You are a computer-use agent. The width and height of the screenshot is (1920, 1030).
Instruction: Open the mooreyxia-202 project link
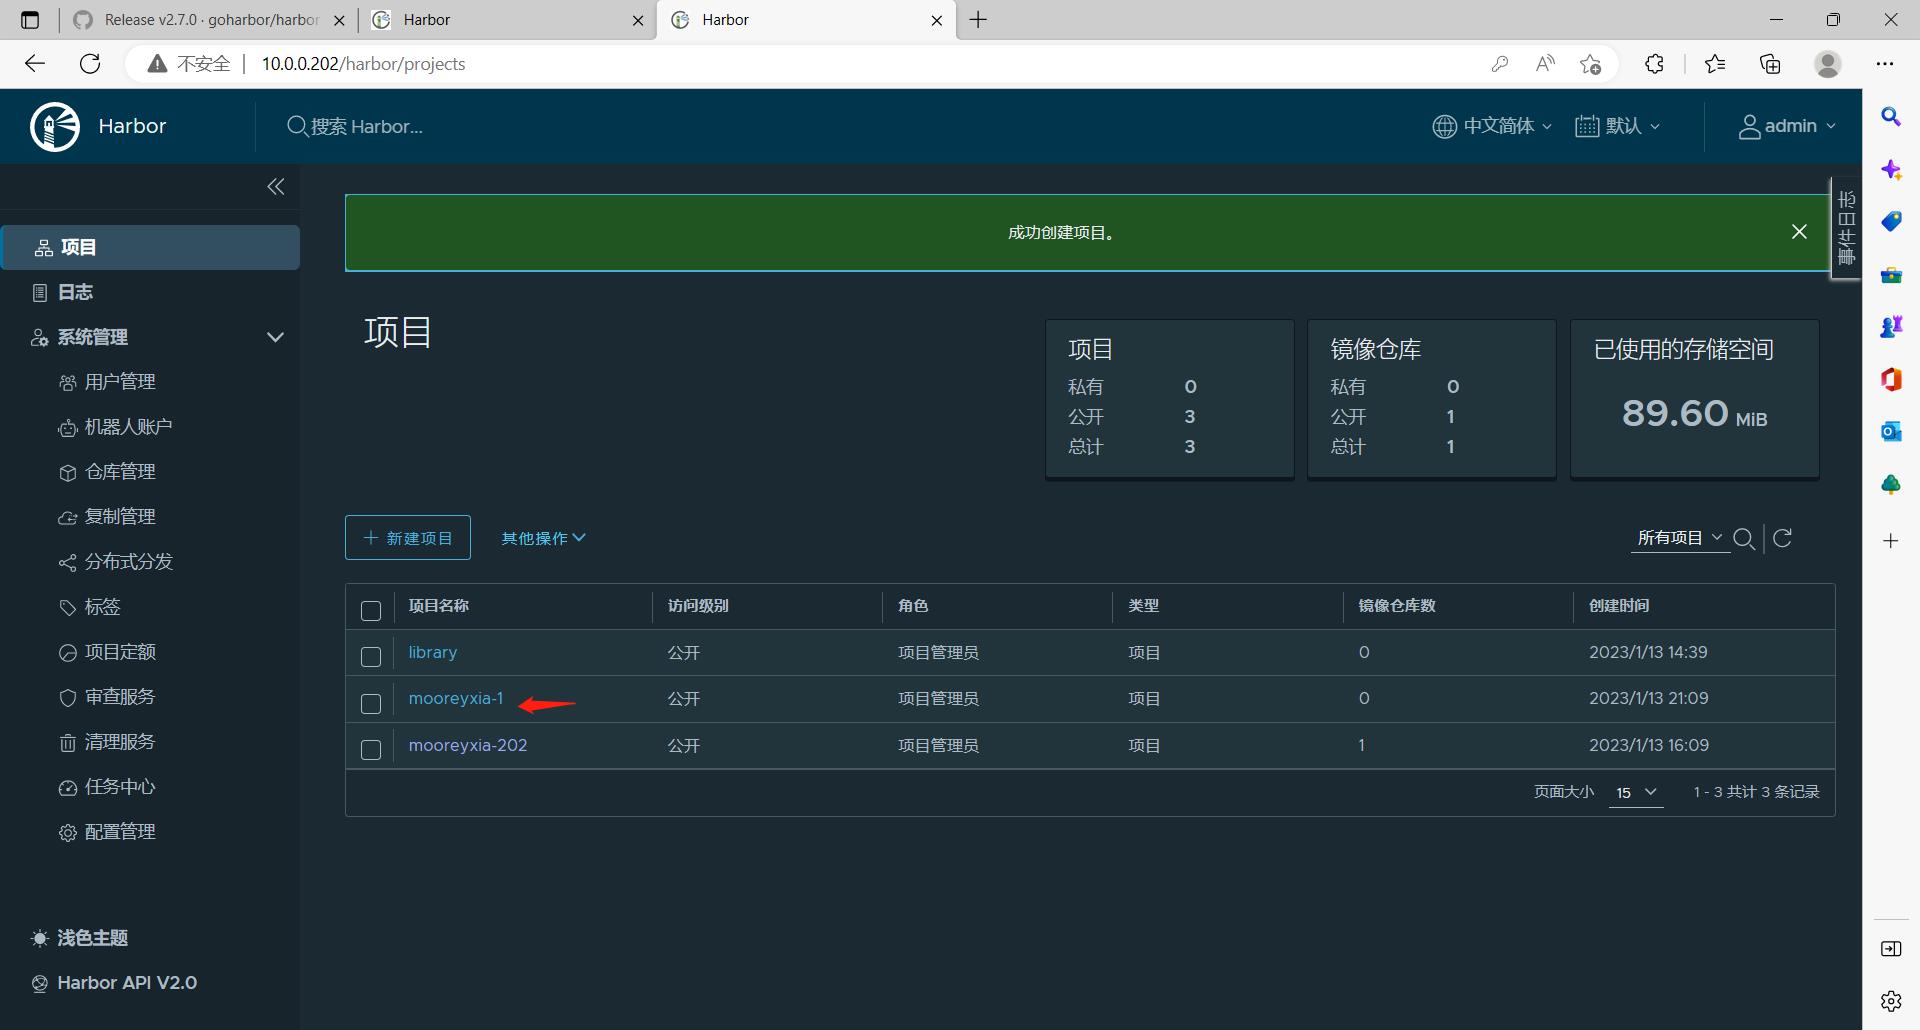tap(468, 745)
